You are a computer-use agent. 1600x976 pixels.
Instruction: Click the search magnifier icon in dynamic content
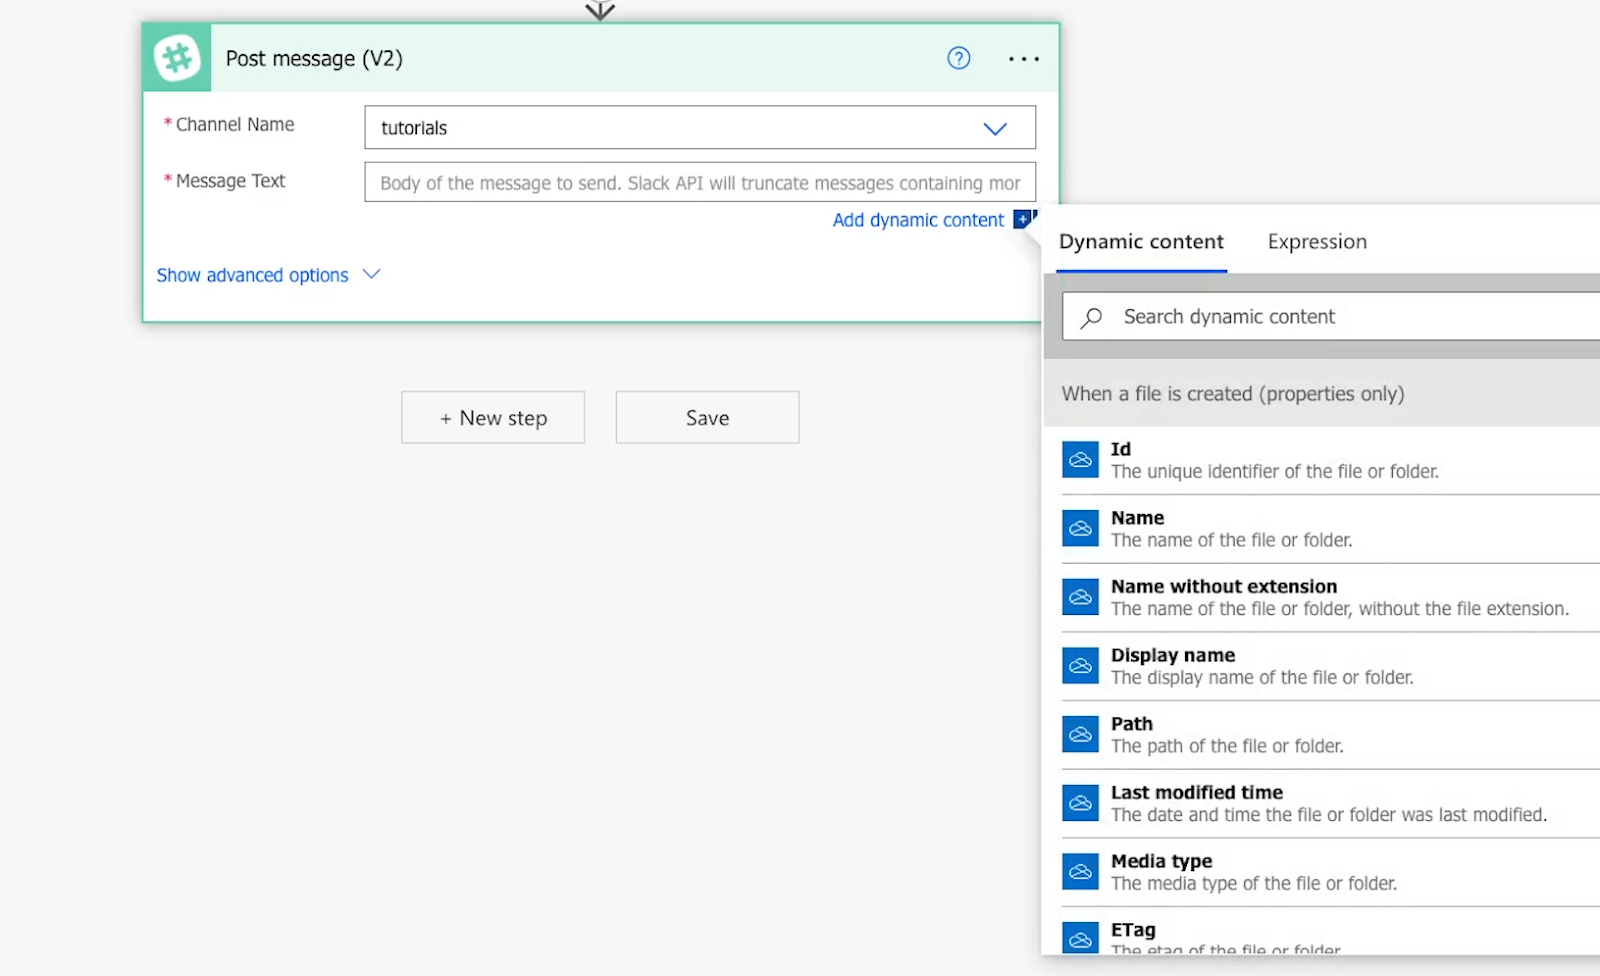[1092, 317]
